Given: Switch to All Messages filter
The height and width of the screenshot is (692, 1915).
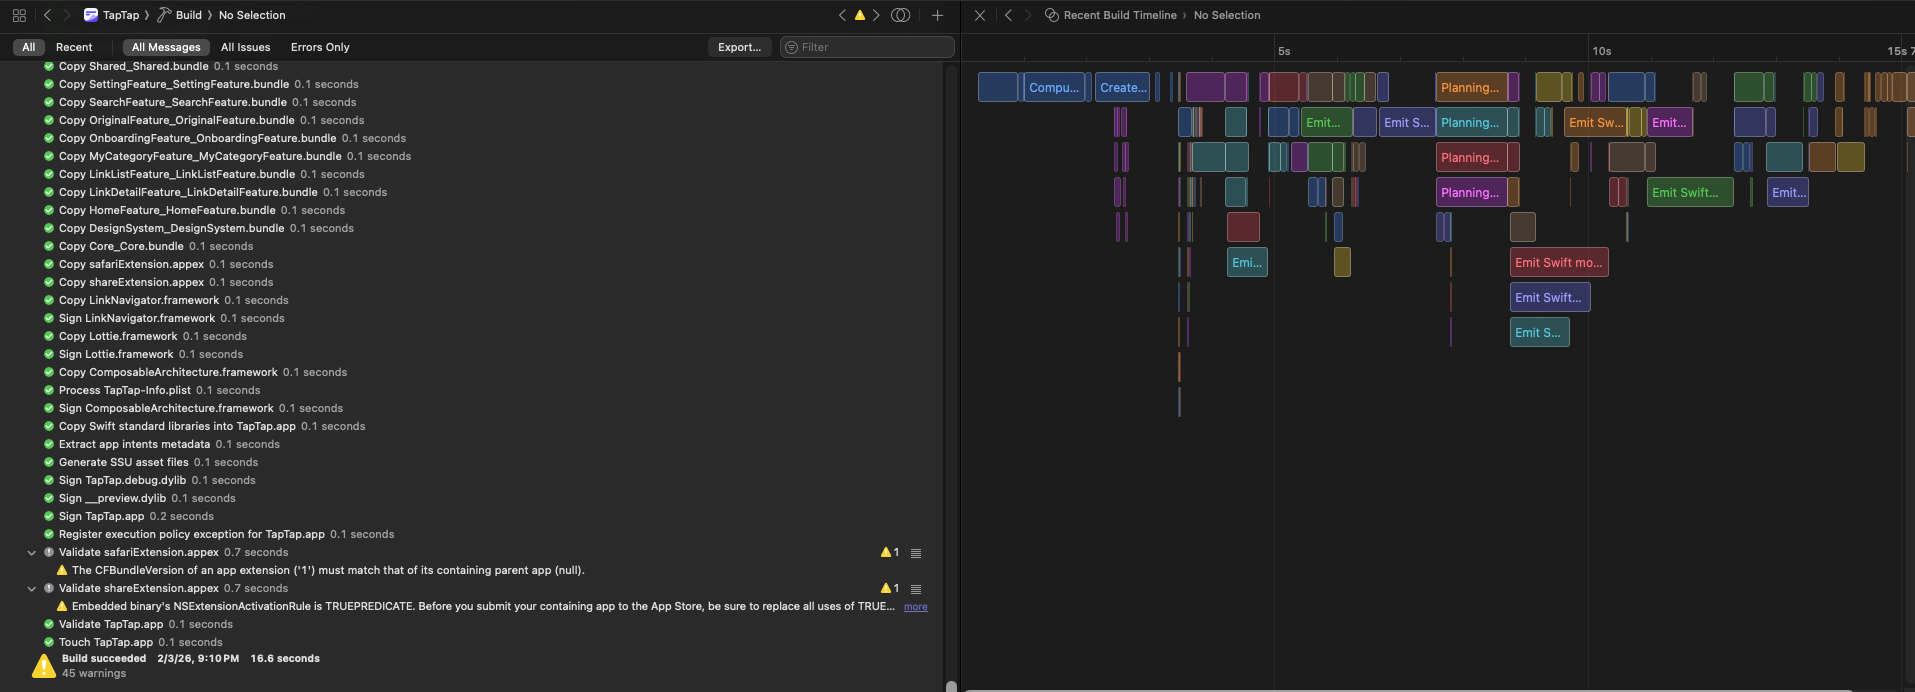Looking at the screenshot, I should [x=166, y=47].
